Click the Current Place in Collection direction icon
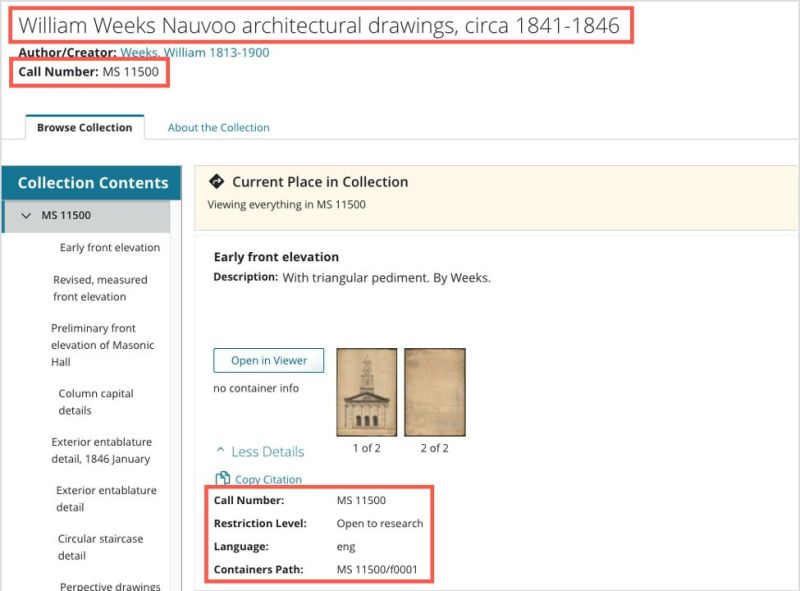Image resolution: width=800 pixels, height=591 pixels. 215,182
